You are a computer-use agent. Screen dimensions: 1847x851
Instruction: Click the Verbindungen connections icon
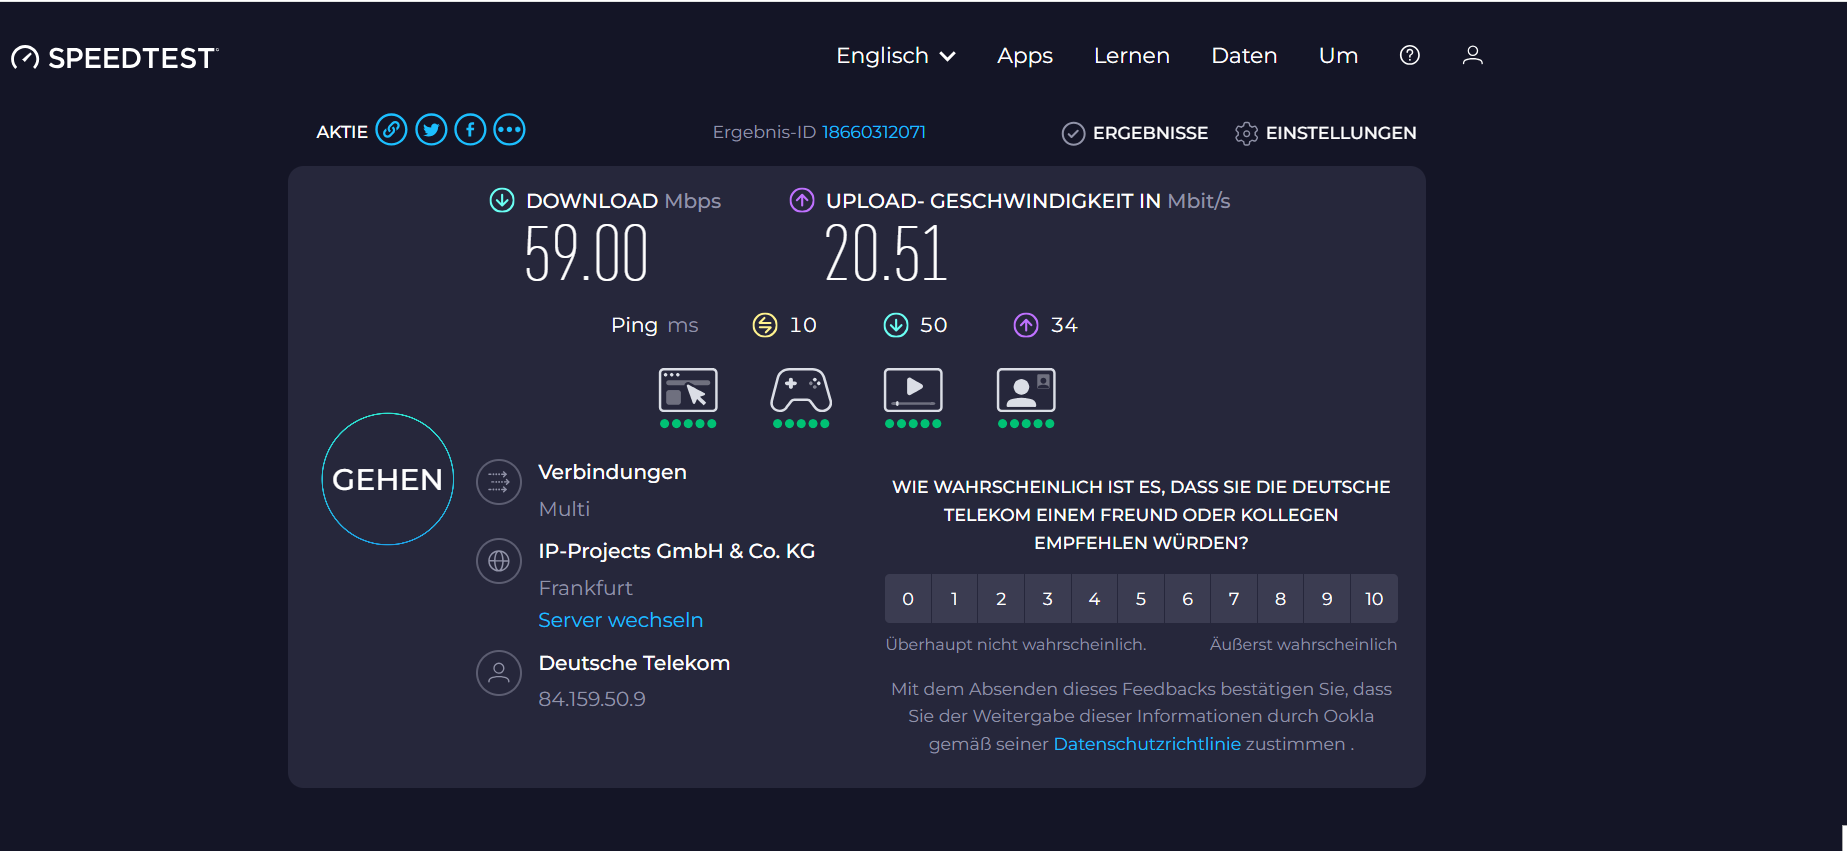pyautogui.click(x=499, y=483)
